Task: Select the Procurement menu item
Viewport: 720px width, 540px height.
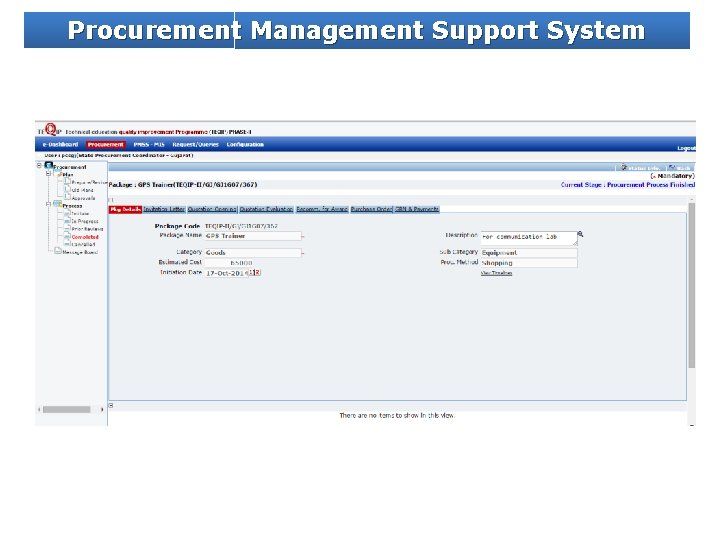Action: click(x=106, y=145)
